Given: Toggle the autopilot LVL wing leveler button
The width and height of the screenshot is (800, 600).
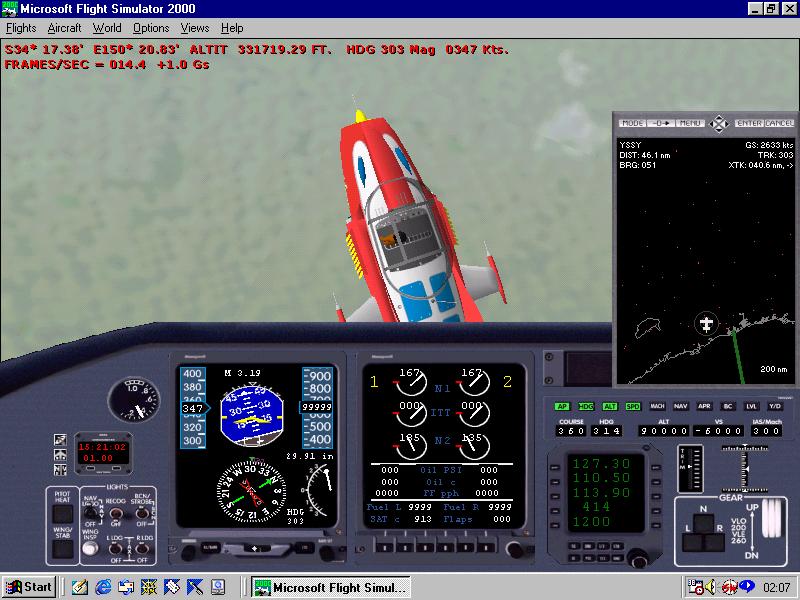Looking at the screenshot, I should 751,407.
